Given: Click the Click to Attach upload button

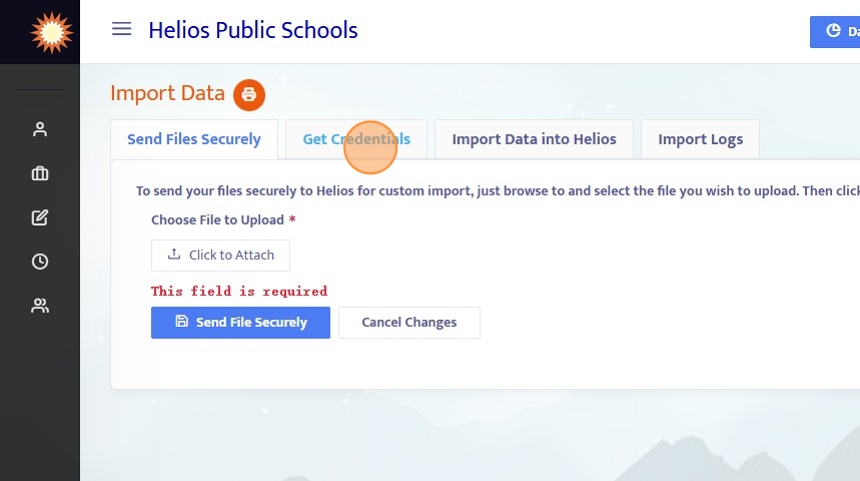Looking at the screenshot, I should [x=220, y=255].
